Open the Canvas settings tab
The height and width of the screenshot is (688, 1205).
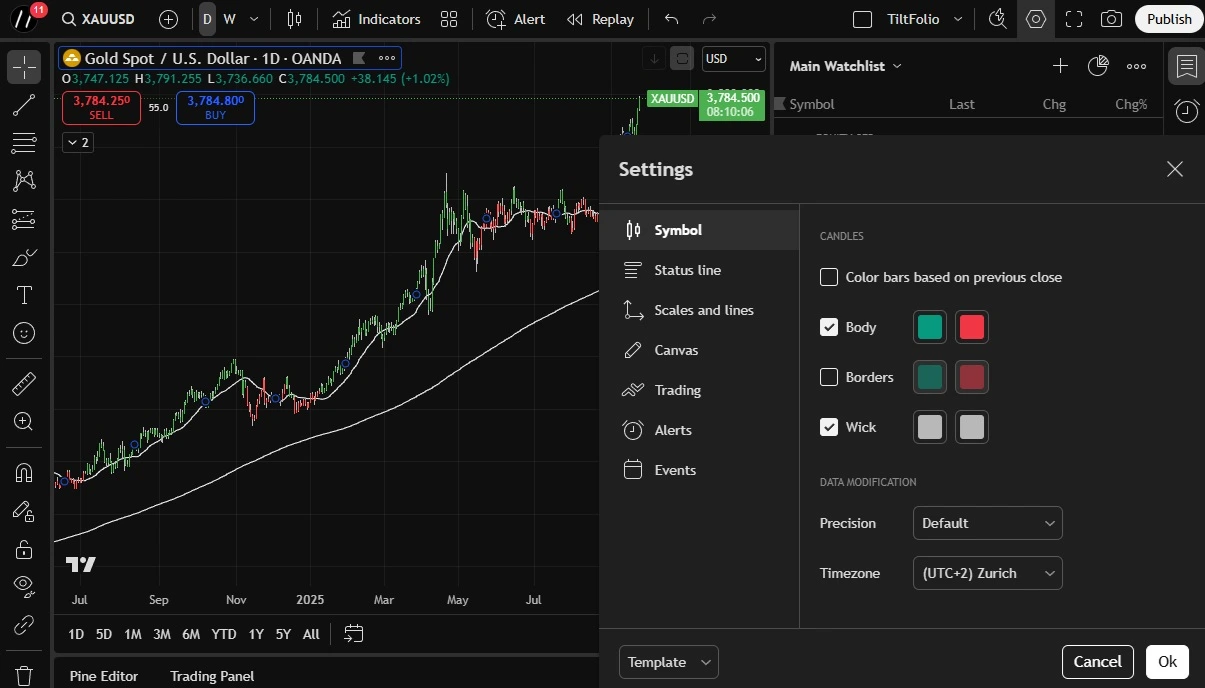[676, 350]
